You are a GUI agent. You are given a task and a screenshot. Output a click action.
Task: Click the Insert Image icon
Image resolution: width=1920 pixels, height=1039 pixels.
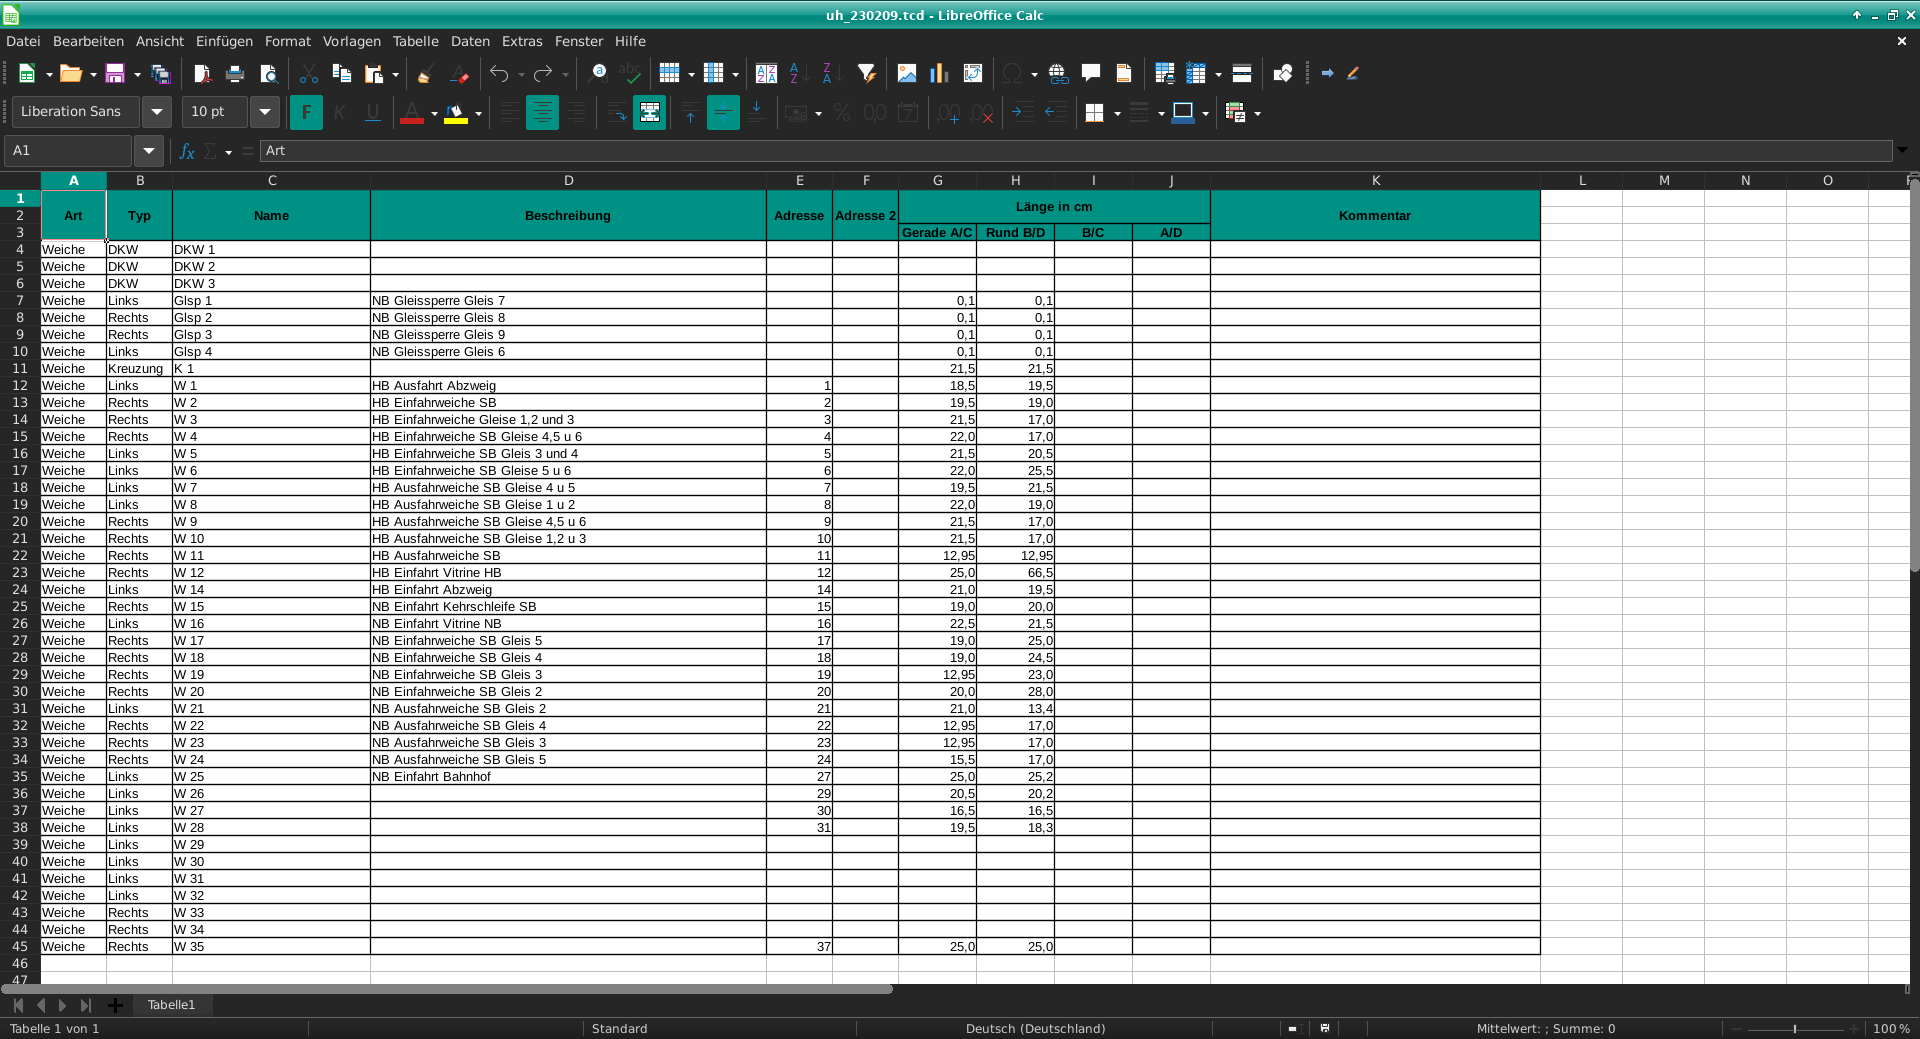907,74
